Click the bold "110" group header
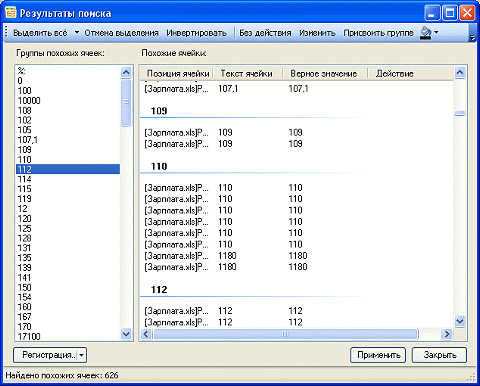Screen dimensions: 480x386 click(x=159, y=166)
